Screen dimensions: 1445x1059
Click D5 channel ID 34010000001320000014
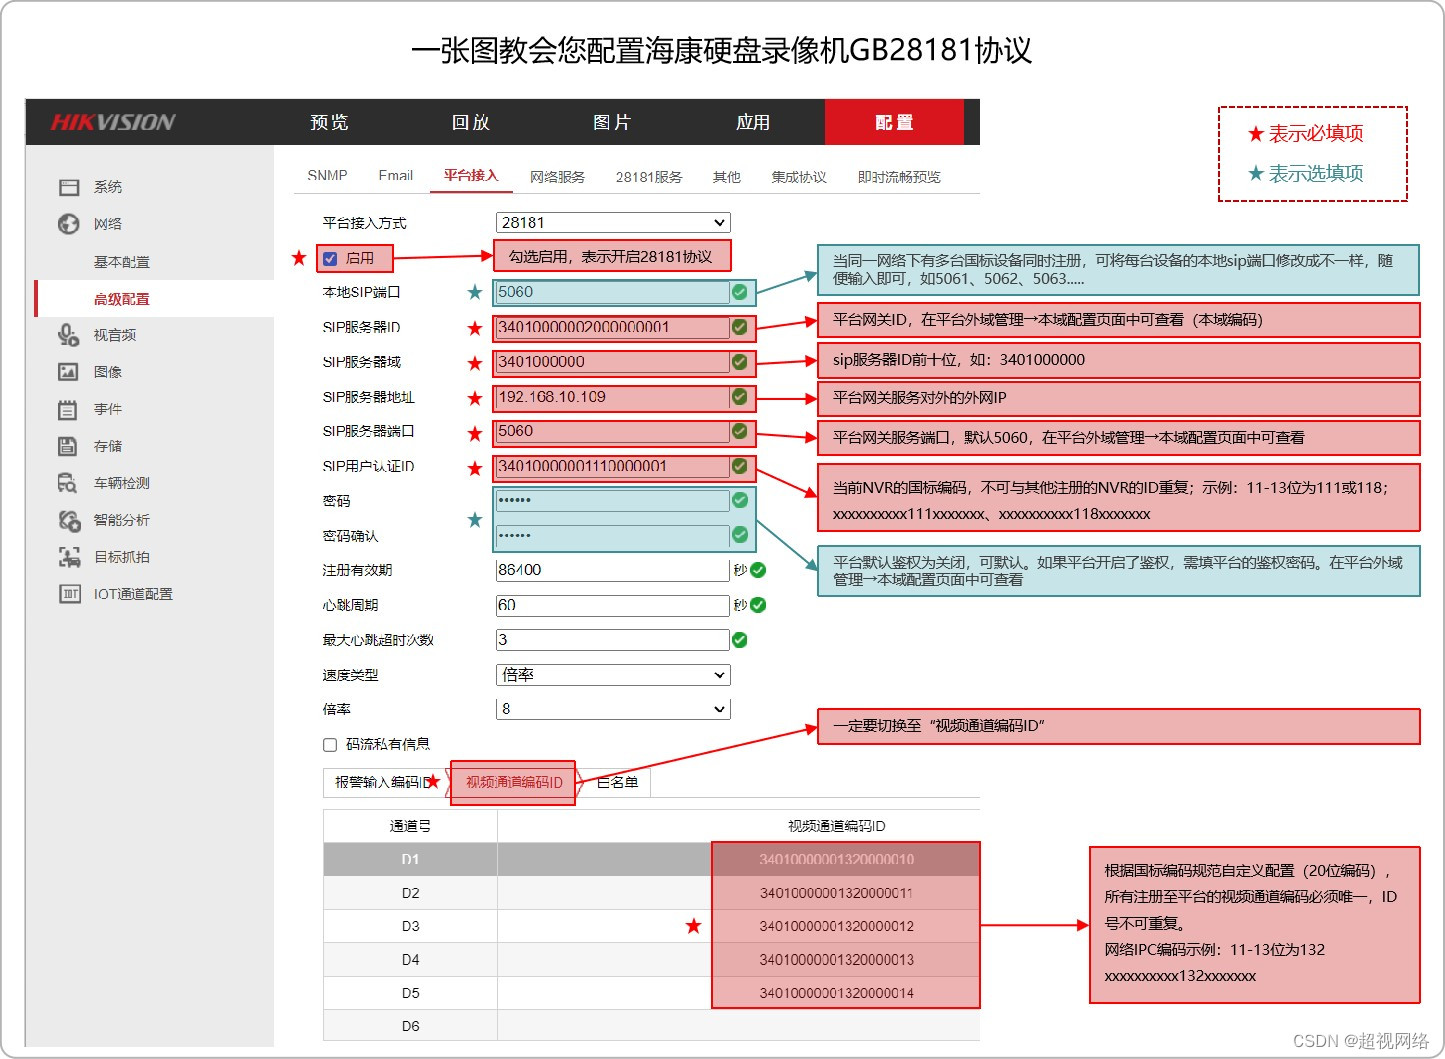836,993
